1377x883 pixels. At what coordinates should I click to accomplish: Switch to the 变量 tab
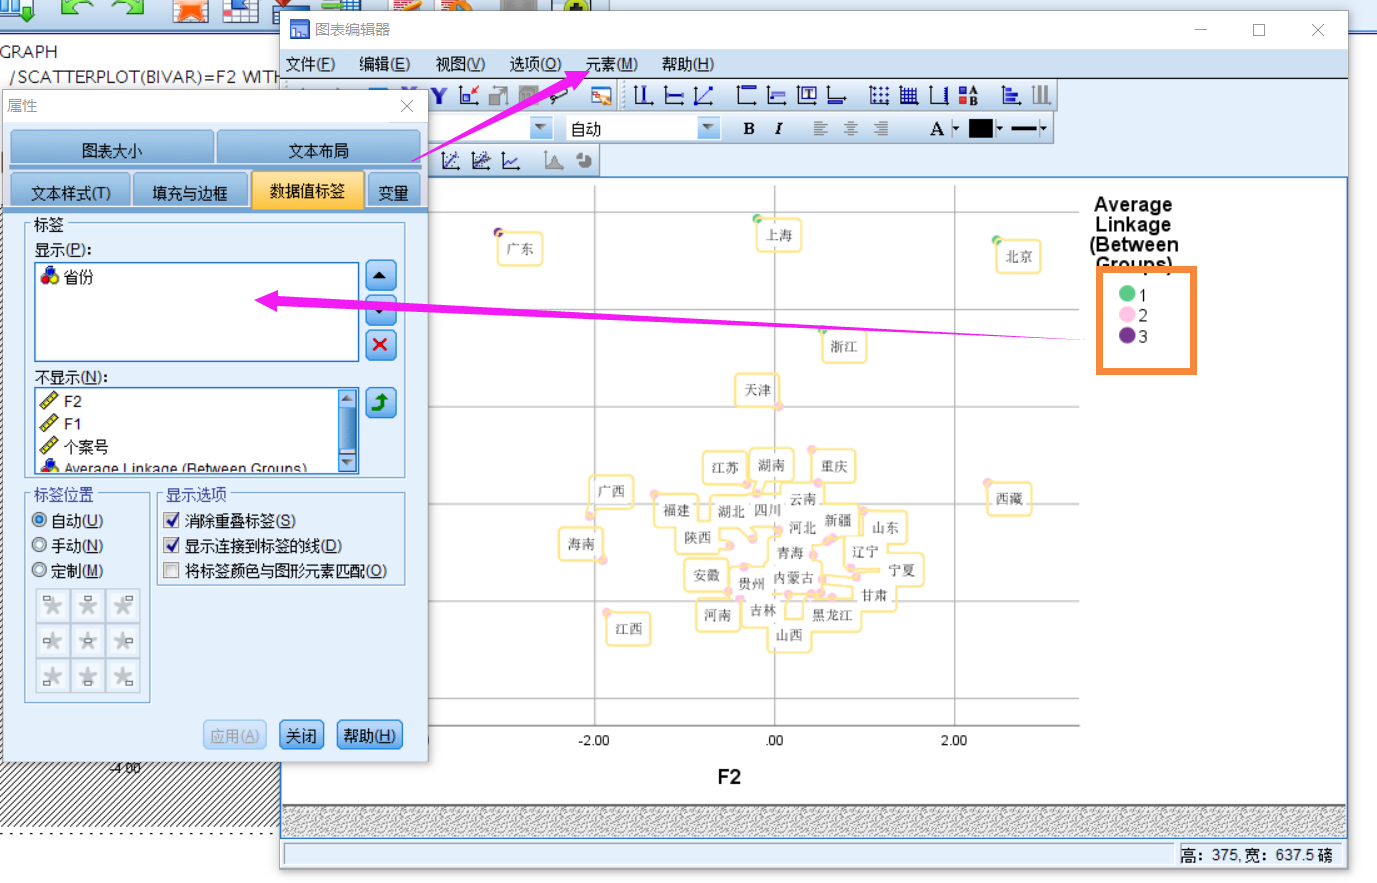pyautogui.click(x=394, y=191)
